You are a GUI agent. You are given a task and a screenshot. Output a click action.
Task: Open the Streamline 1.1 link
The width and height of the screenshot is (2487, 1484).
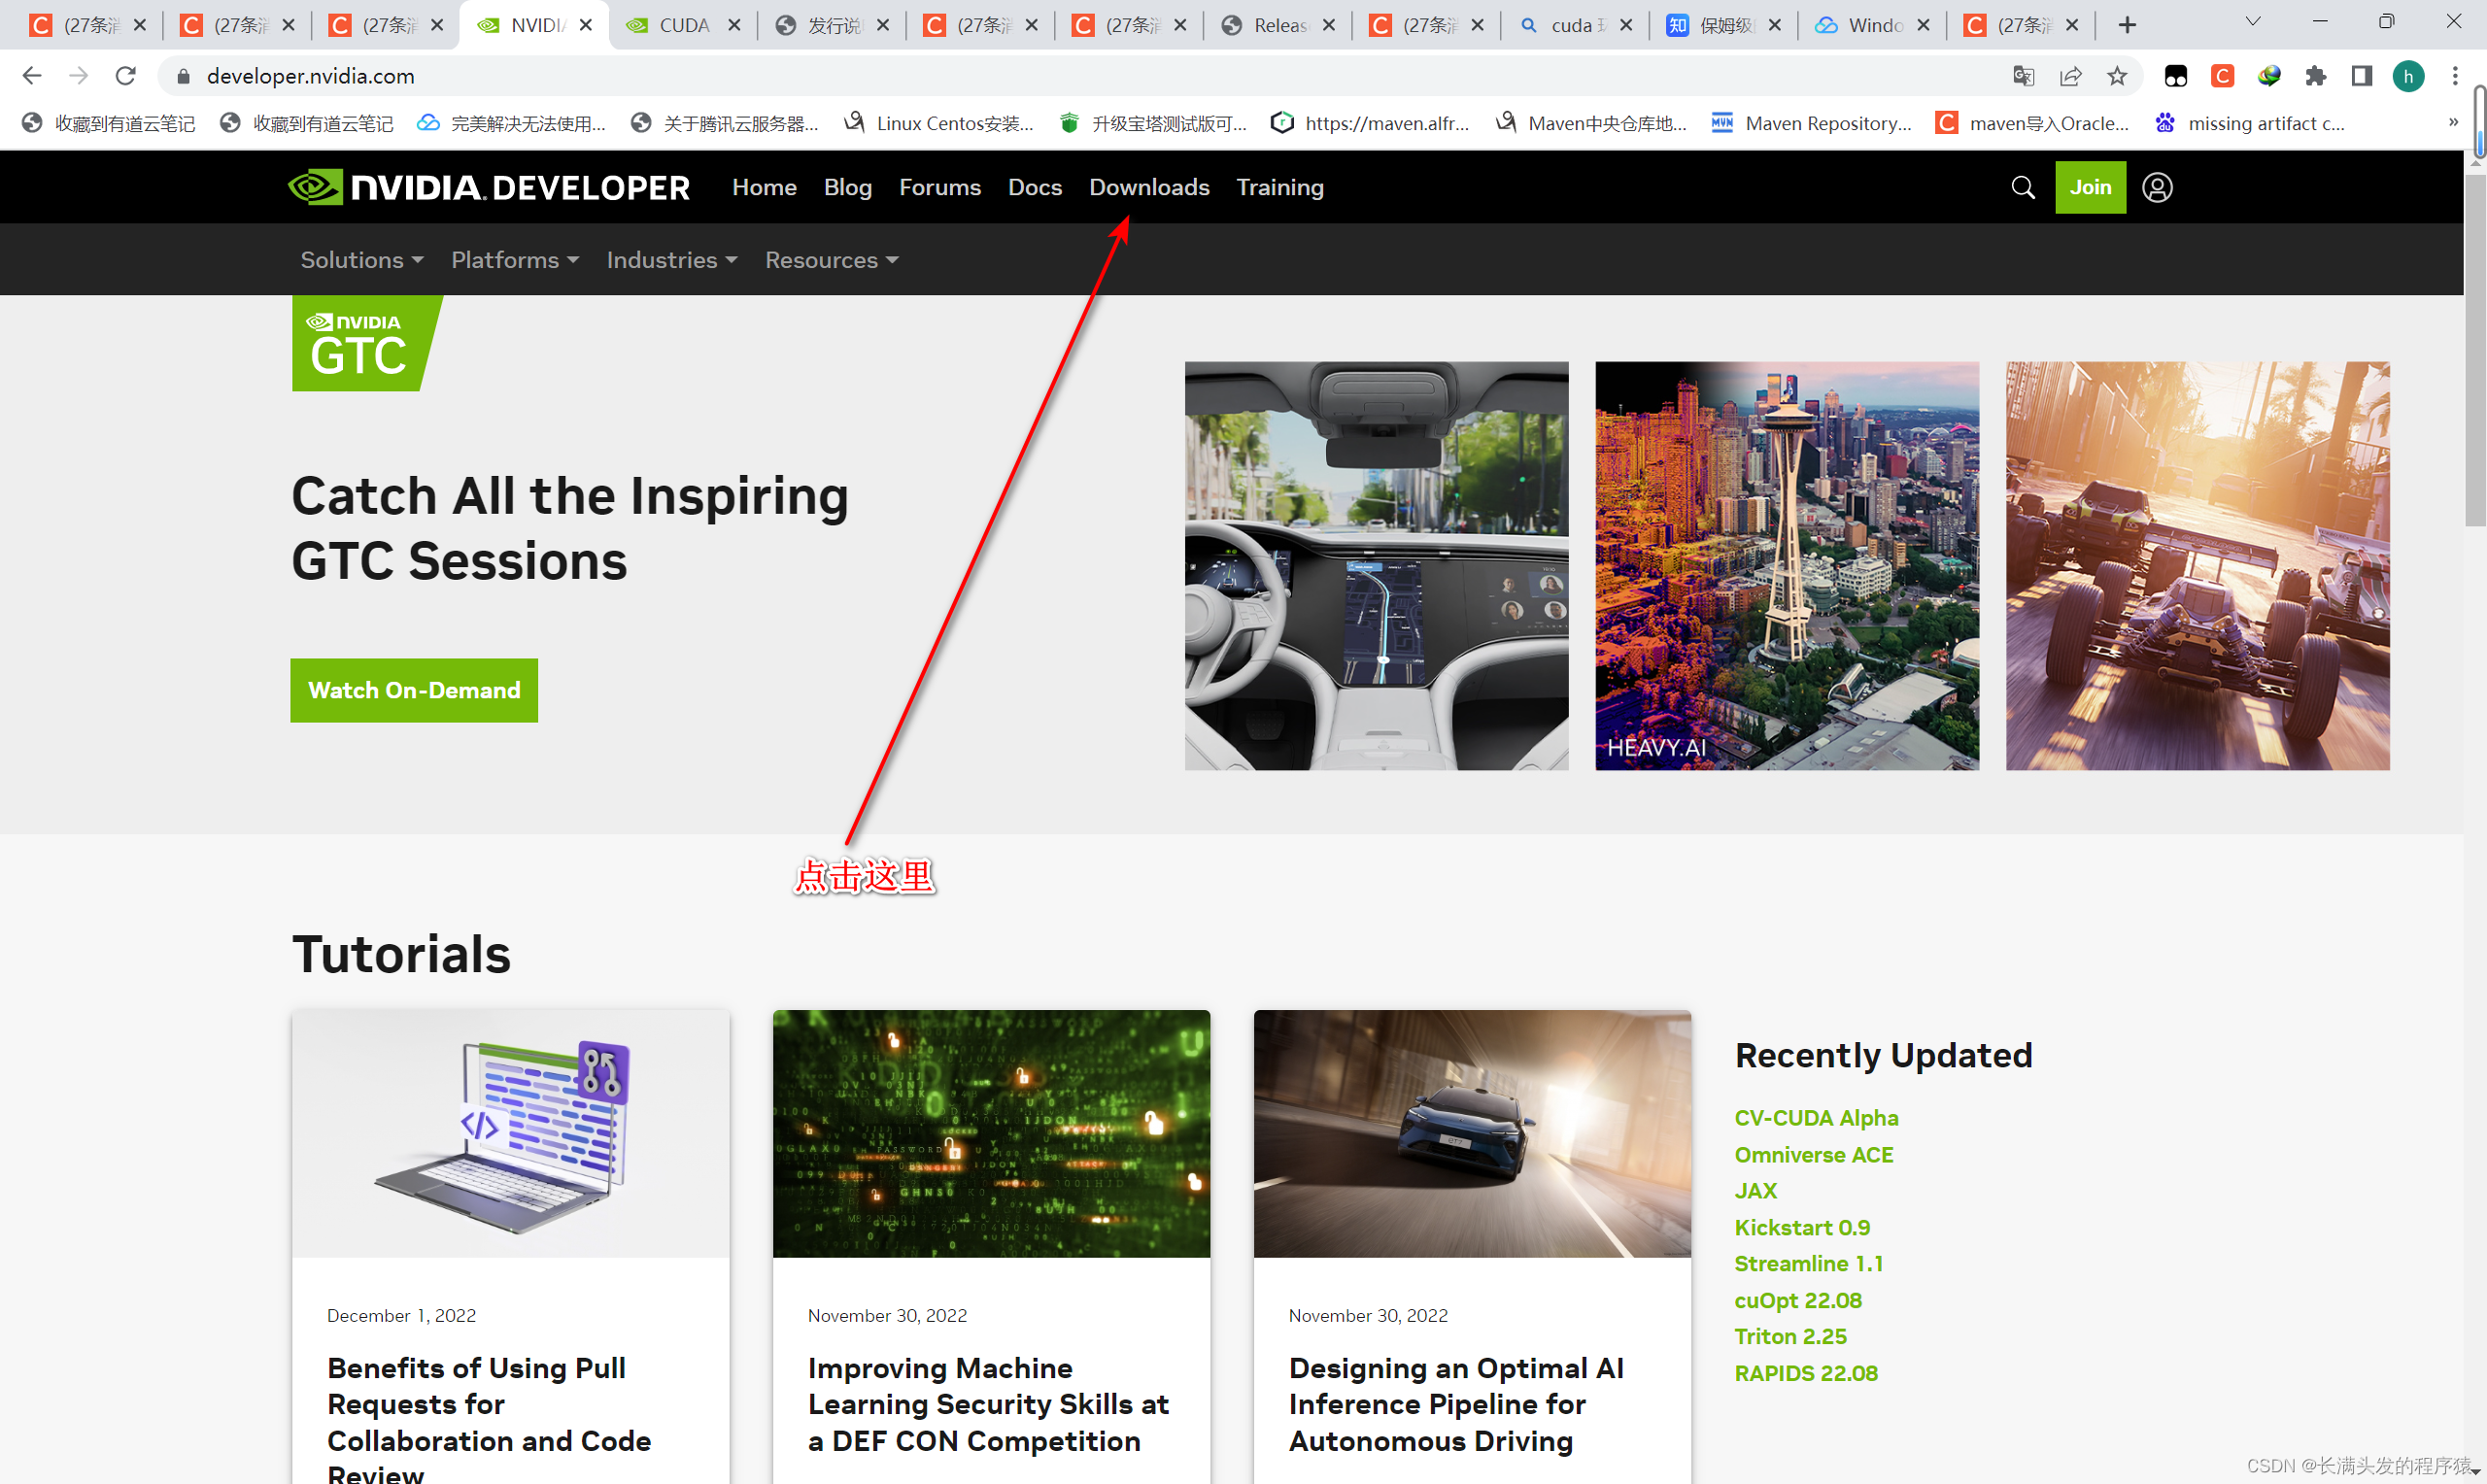tap(1809, 1264)
